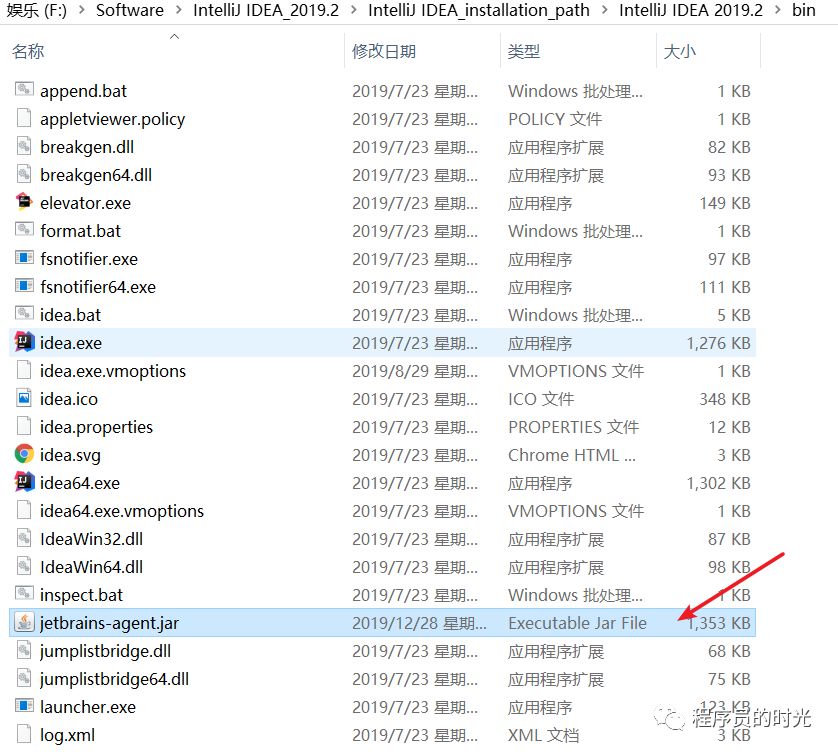The width and height of the screenshot is (838, 754).
Task: Sort by 修改日期 column header
Action: click(384, 51)
